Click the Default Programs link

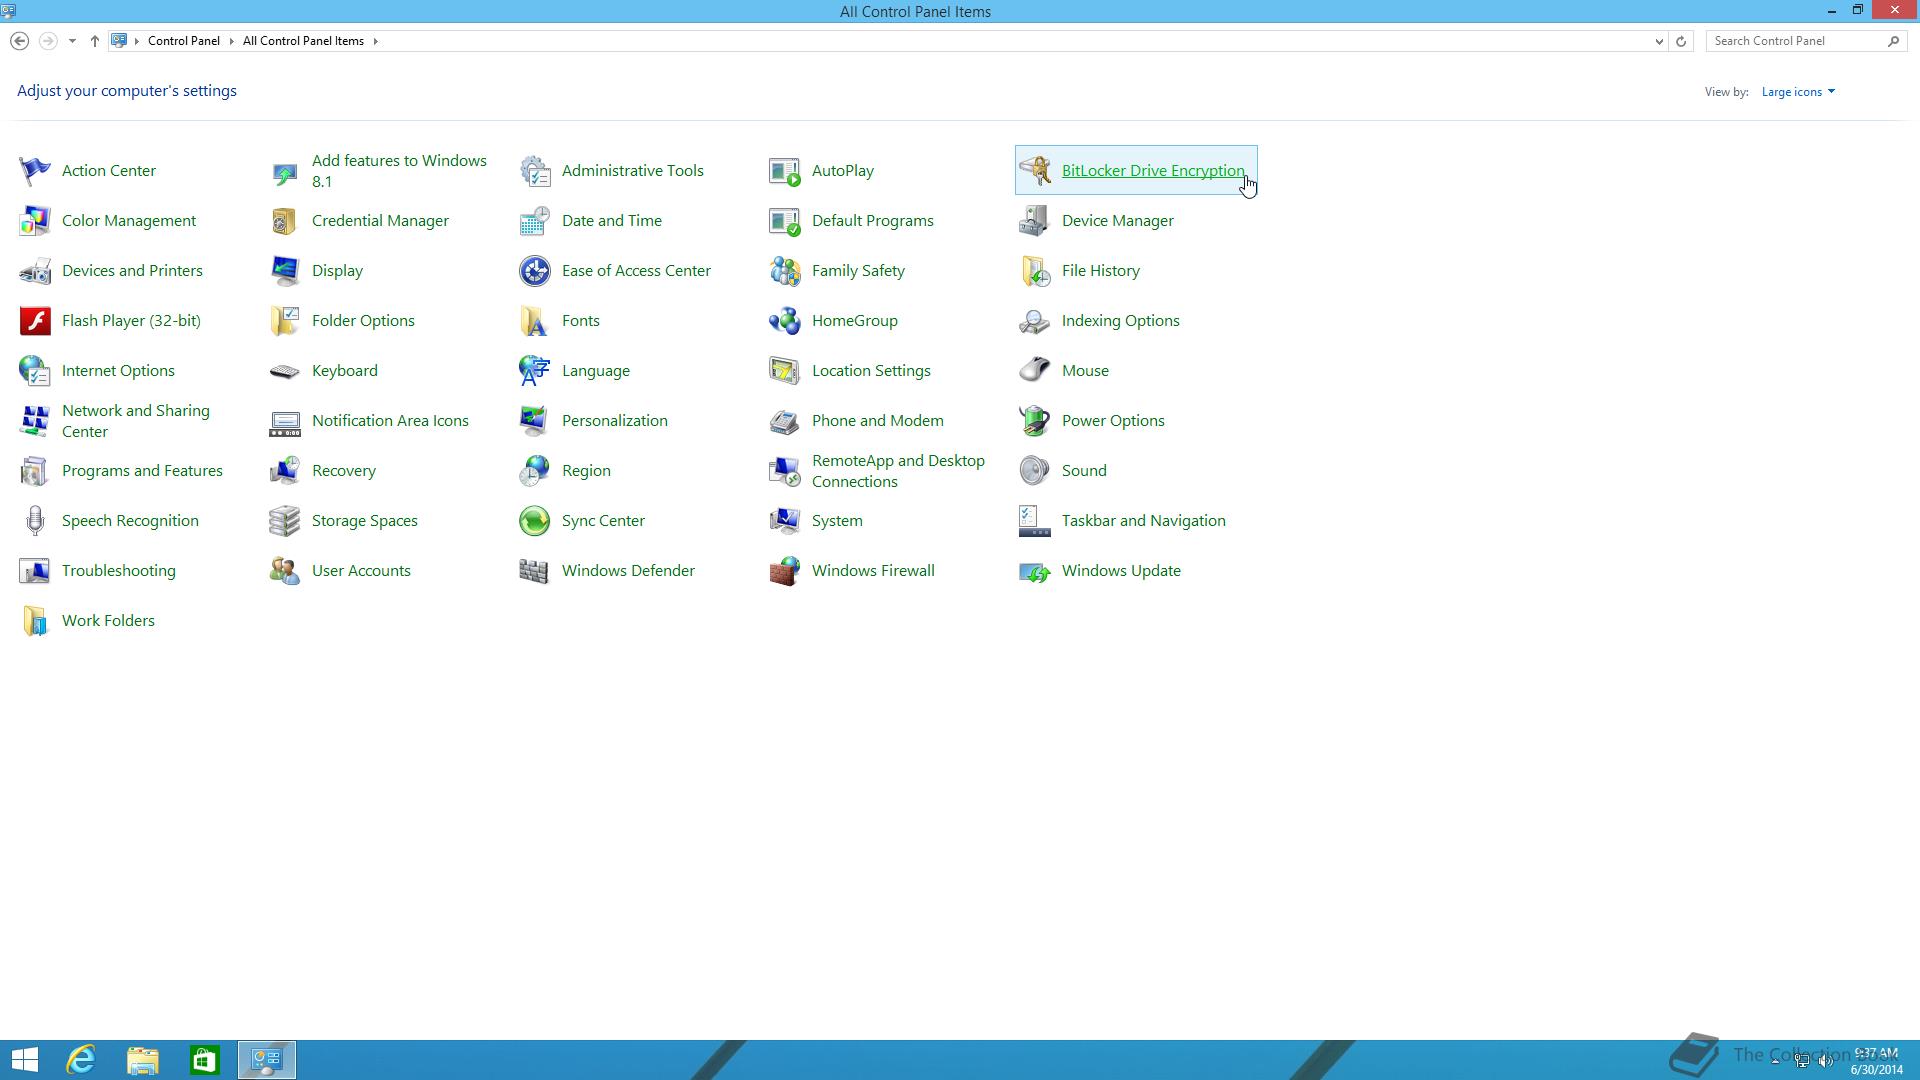tap(873, 221)
